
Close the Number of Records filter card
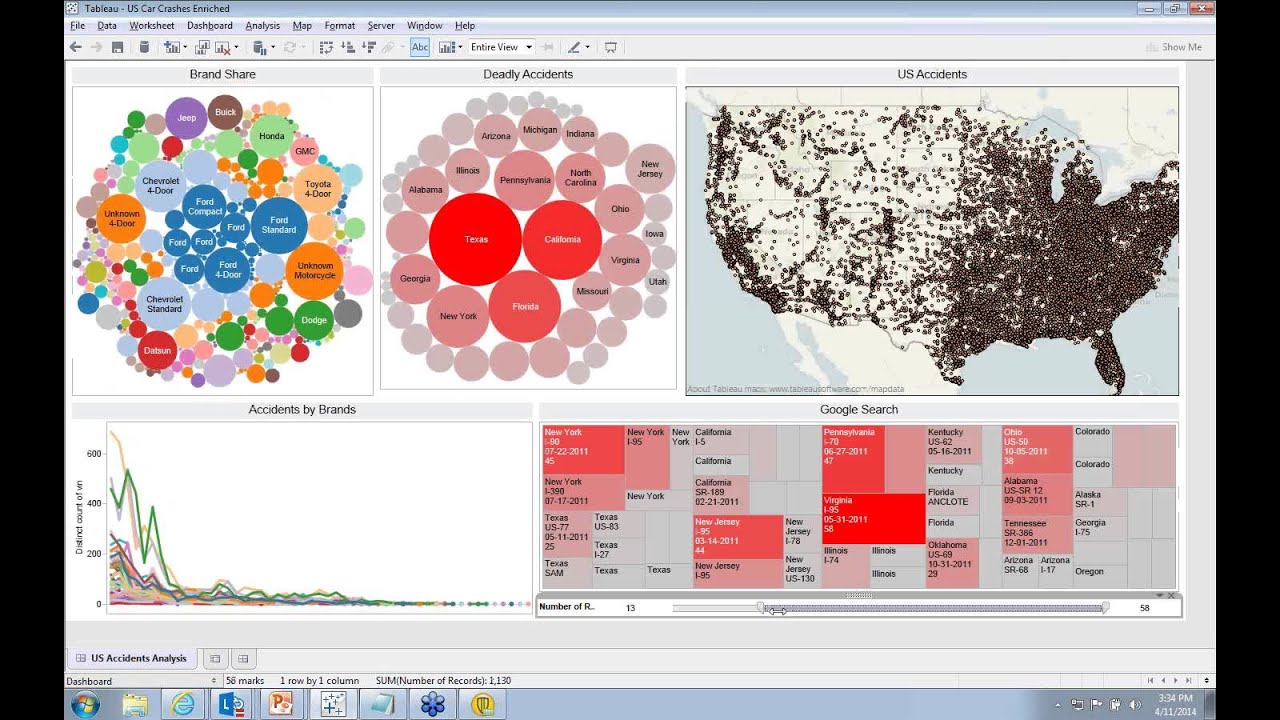click(1171, 596)
